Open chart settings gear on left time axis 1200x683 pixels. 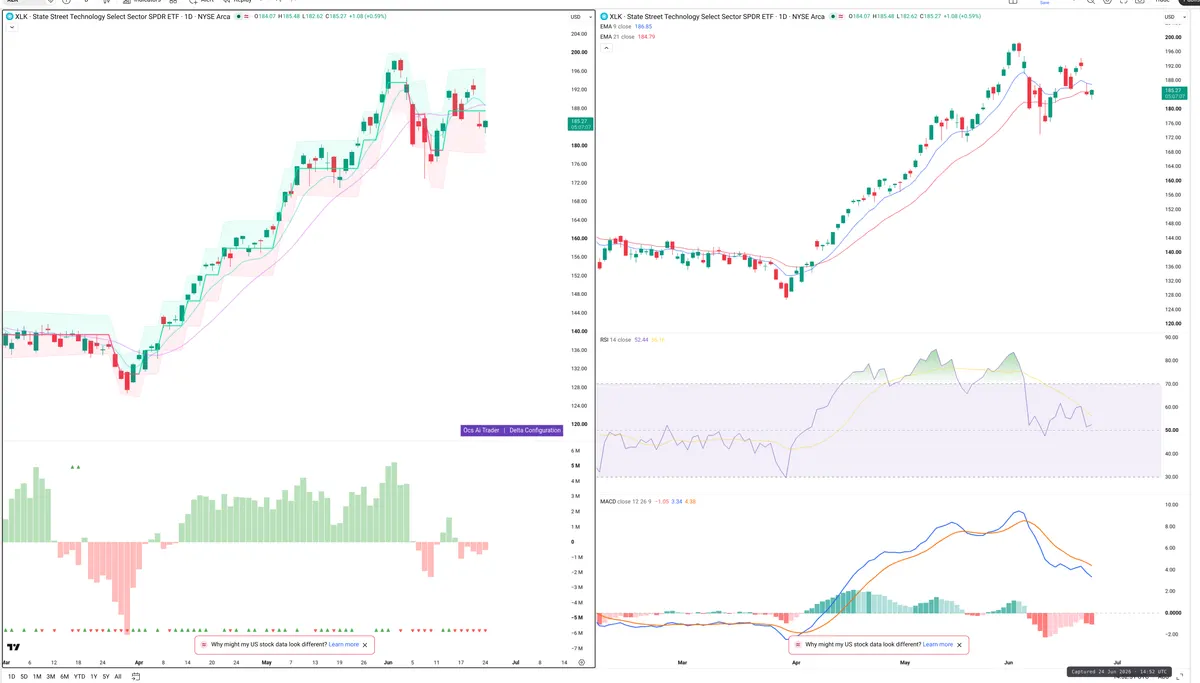[581, 662]
